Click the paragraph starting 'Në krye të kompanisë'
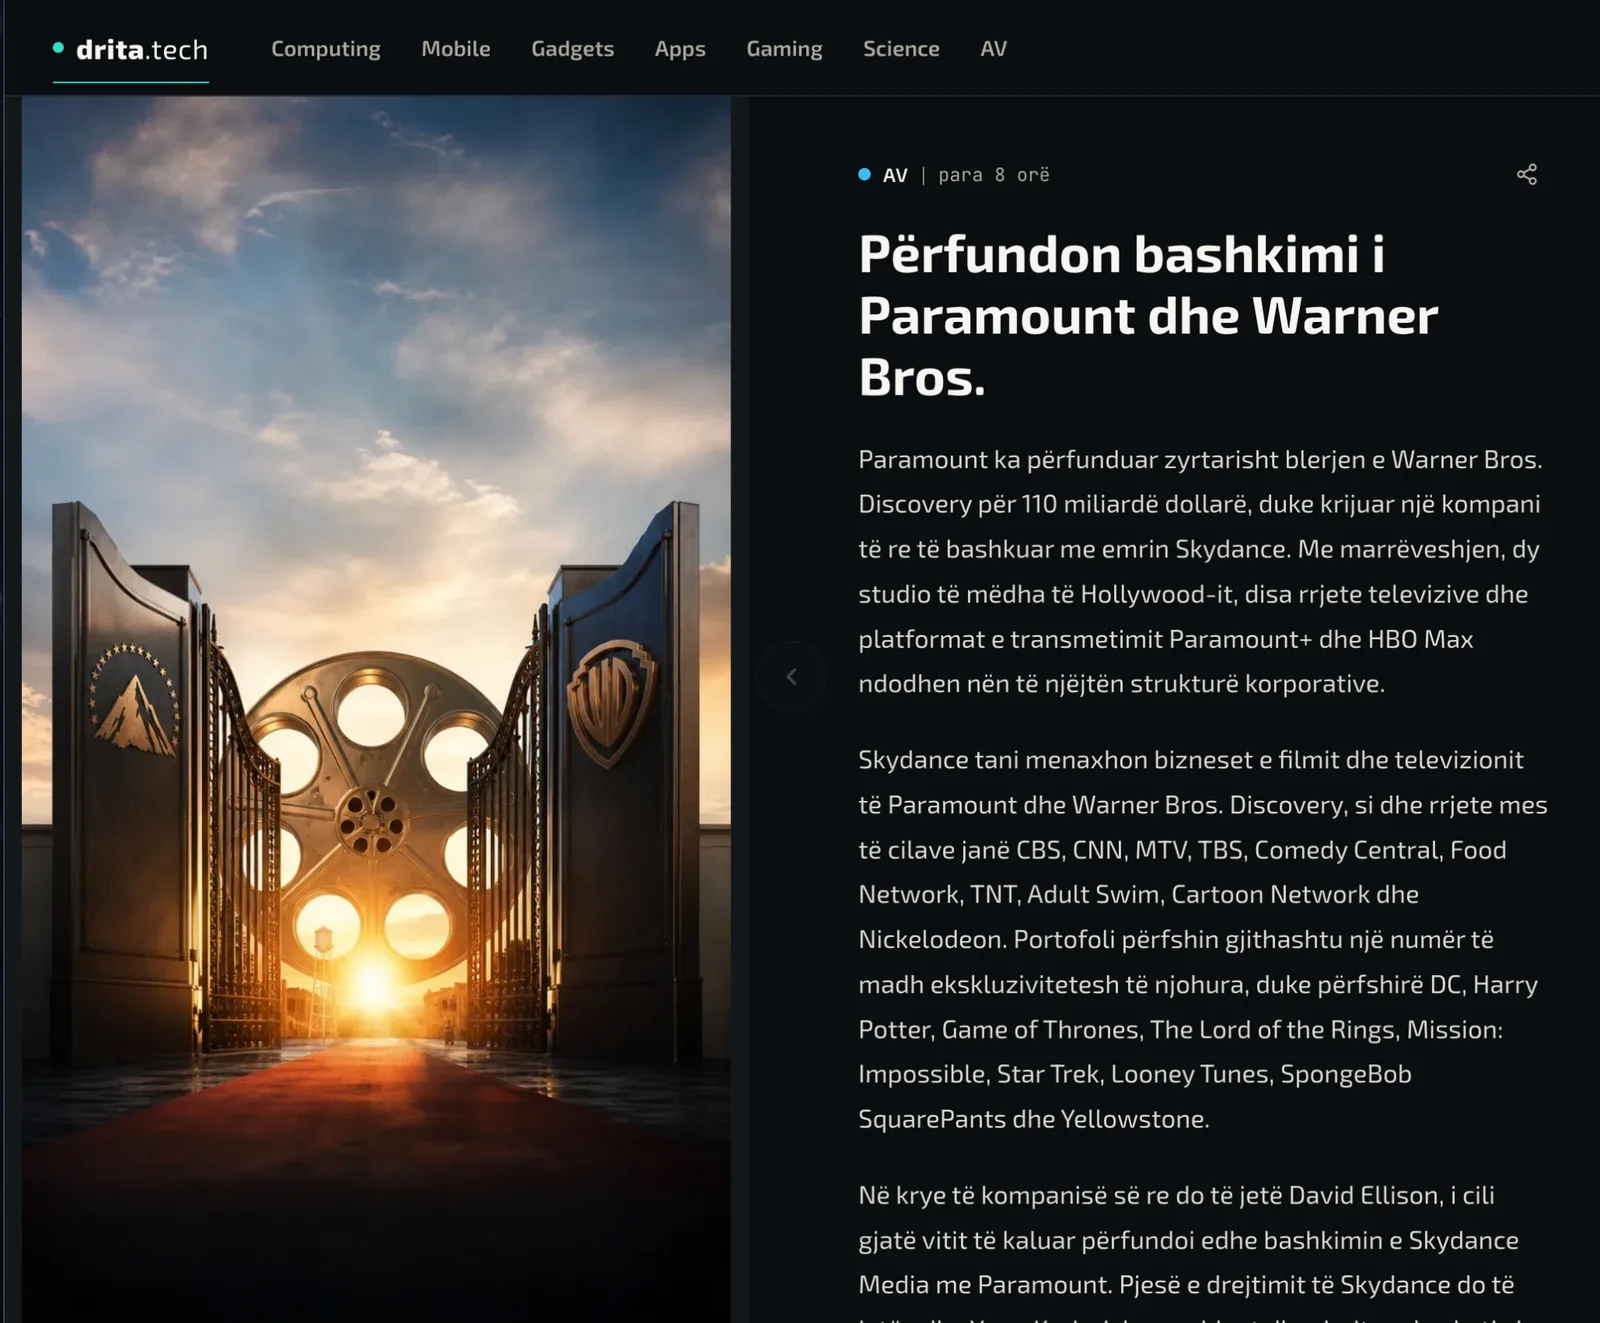The image size is (1600, 1323). (1188, 1250)
